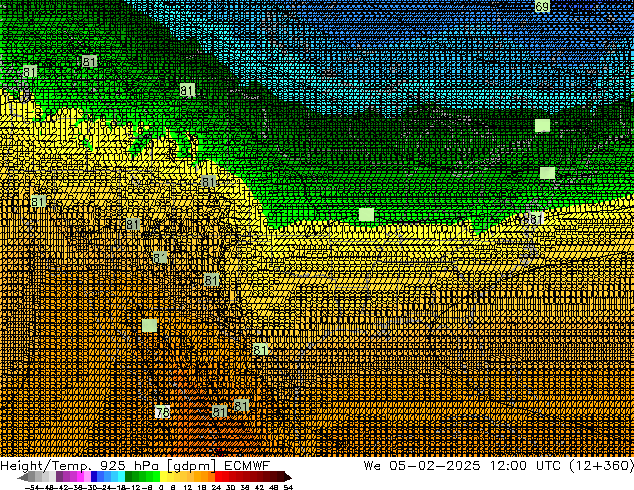Click the 12 legend value
This screenshot has height=490, width=634.
[x=188, y=488]
